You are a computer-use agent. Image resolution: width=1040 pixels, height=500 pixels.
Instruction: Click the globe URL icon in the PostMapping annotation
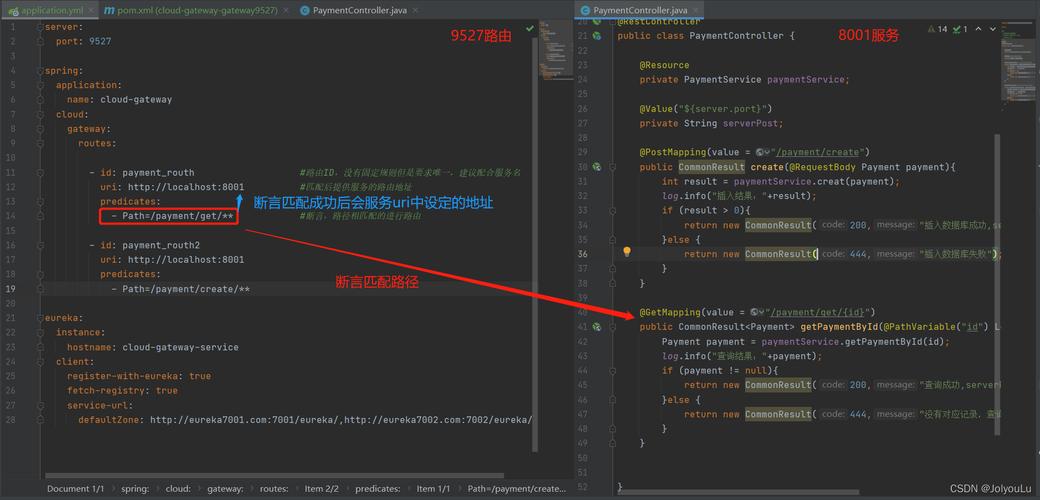coord(761,152)
